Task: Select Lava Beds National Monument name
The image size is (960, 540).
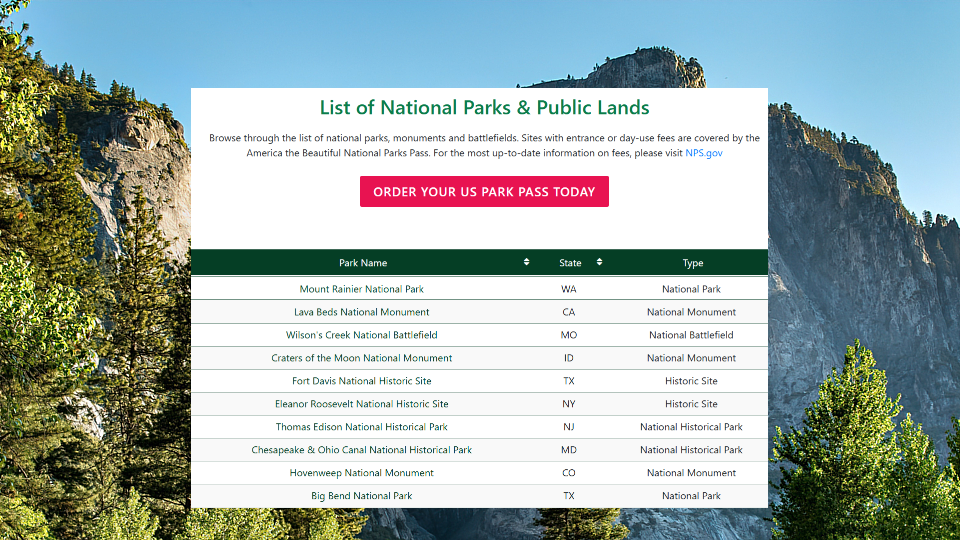Action: 362,312
